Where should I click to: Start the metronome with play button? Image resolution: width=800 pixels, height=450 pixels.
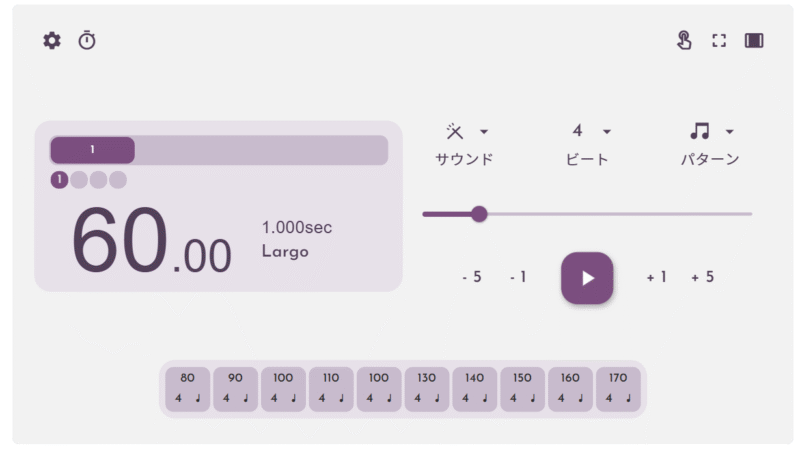pos(587,278)
